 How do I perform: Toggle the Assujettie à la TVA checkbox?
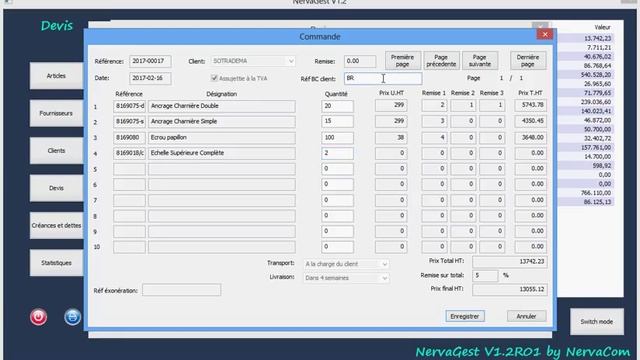coord(214,78)
